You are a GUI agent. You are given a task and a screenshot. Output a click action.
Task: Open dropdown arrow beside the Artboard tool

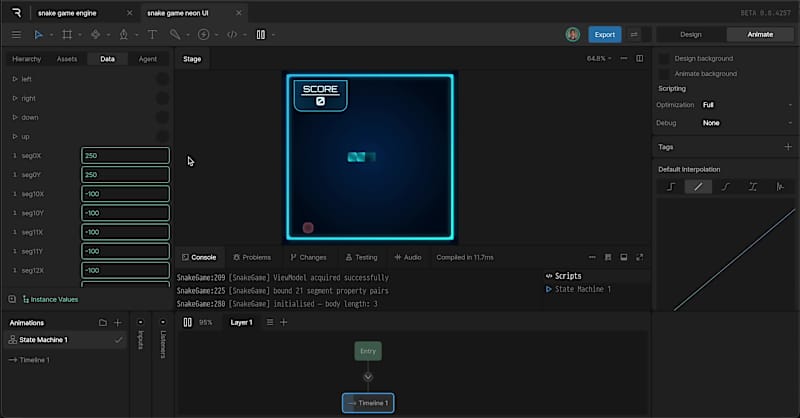pos(80,35)
